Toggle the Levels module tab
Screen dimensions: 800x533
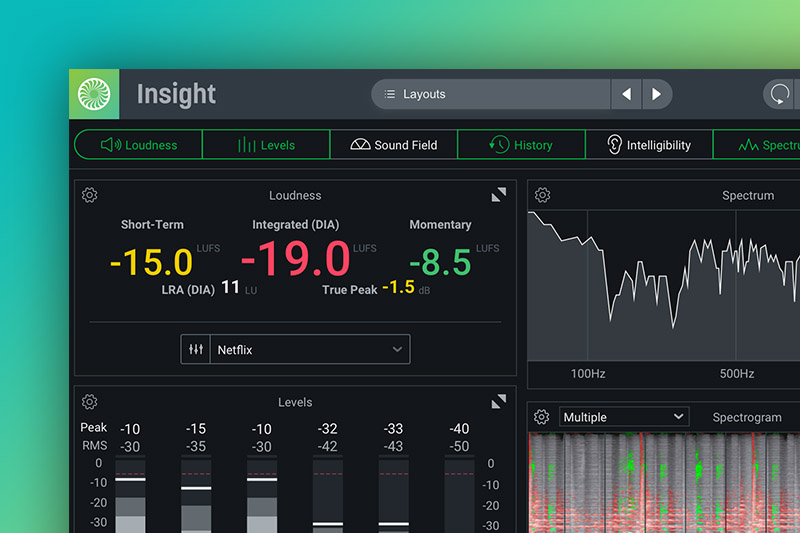tap(266, 145)
